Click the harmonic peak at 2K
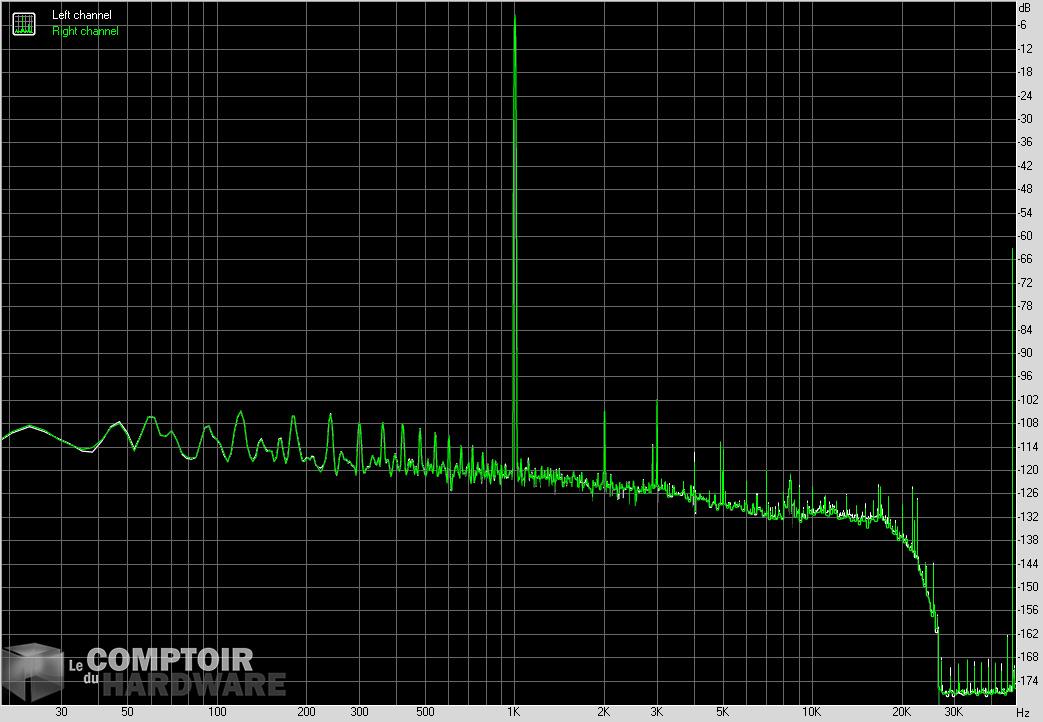1043x722 pixels. [604, 412]
